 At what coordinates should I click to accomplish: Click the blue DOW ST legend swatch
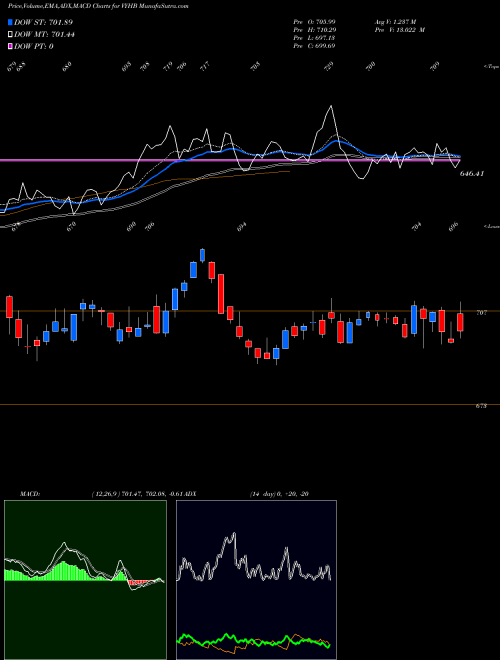[x=10, y=22]
